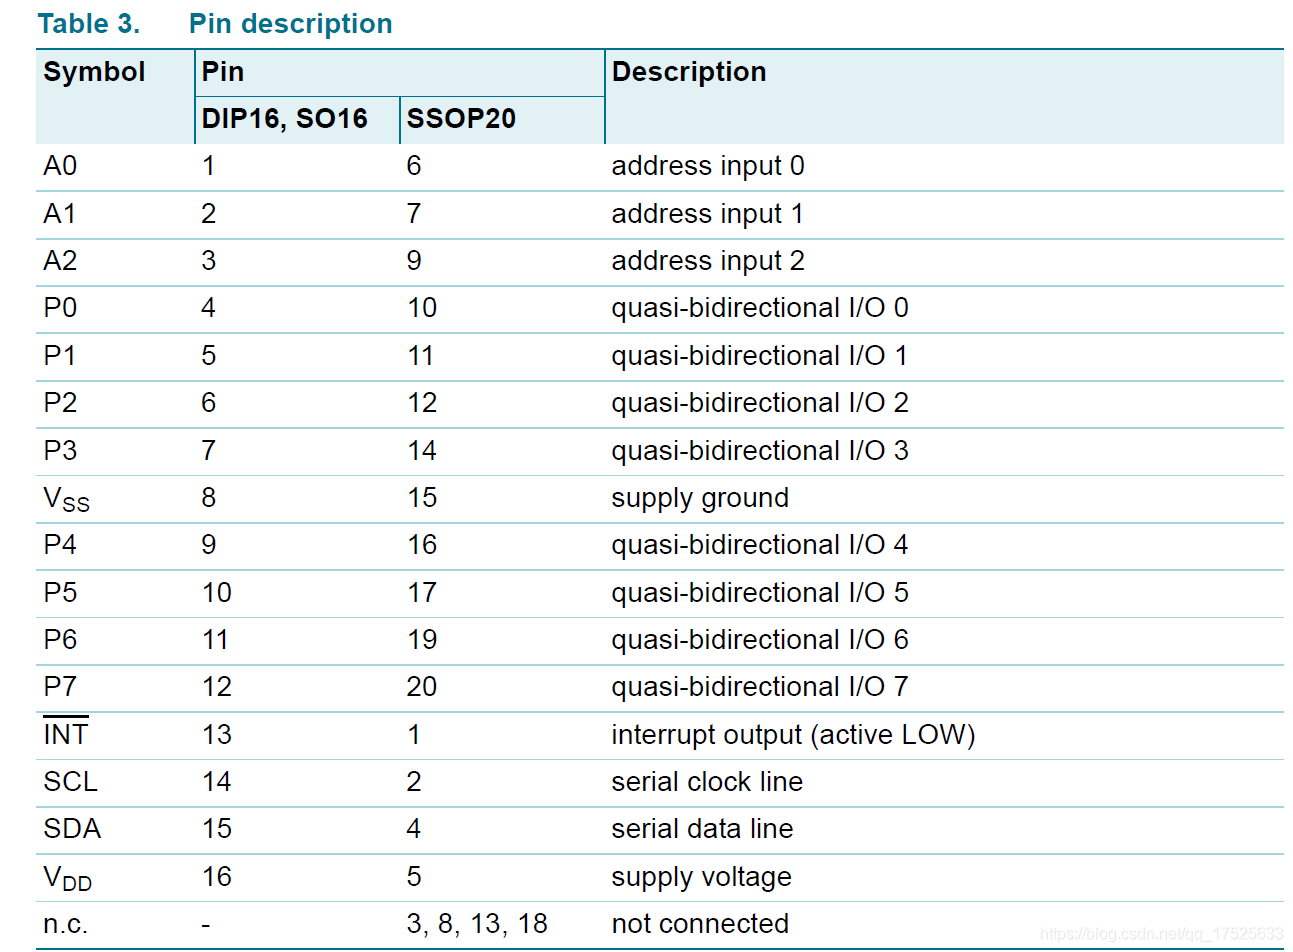Click the 'A0' symbol cell
The image size is (1293, 952).
(60, 166)
